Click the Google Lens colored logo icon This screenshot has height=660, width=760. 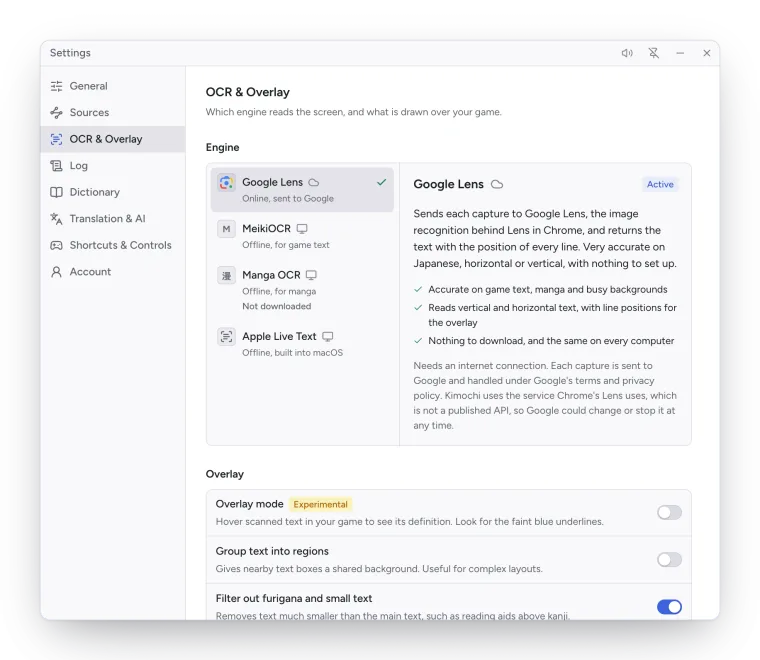click(x=226, y=183)
